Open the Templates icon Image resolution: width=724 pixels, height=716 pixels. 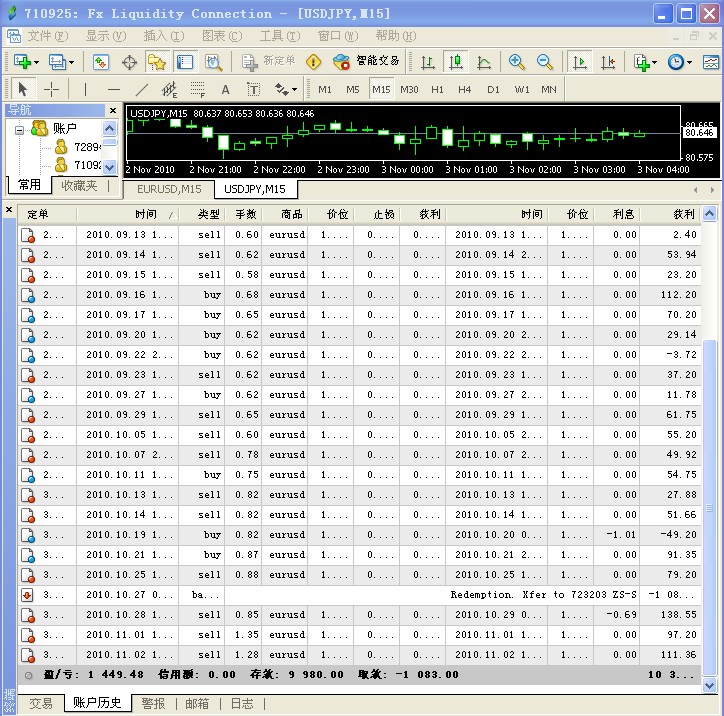pos(711,62)
